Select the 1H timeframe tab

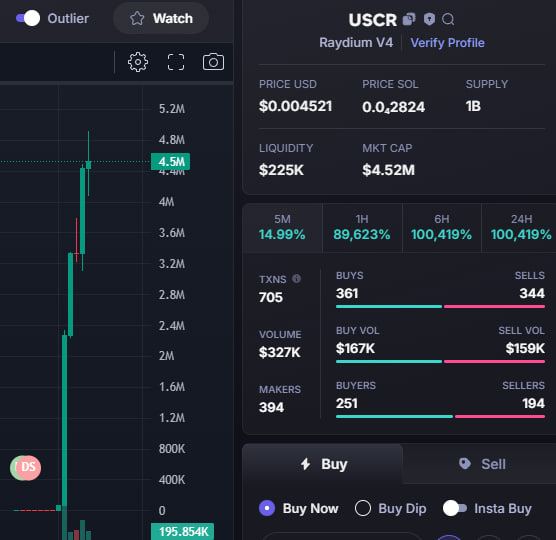(x=362, y=227)
